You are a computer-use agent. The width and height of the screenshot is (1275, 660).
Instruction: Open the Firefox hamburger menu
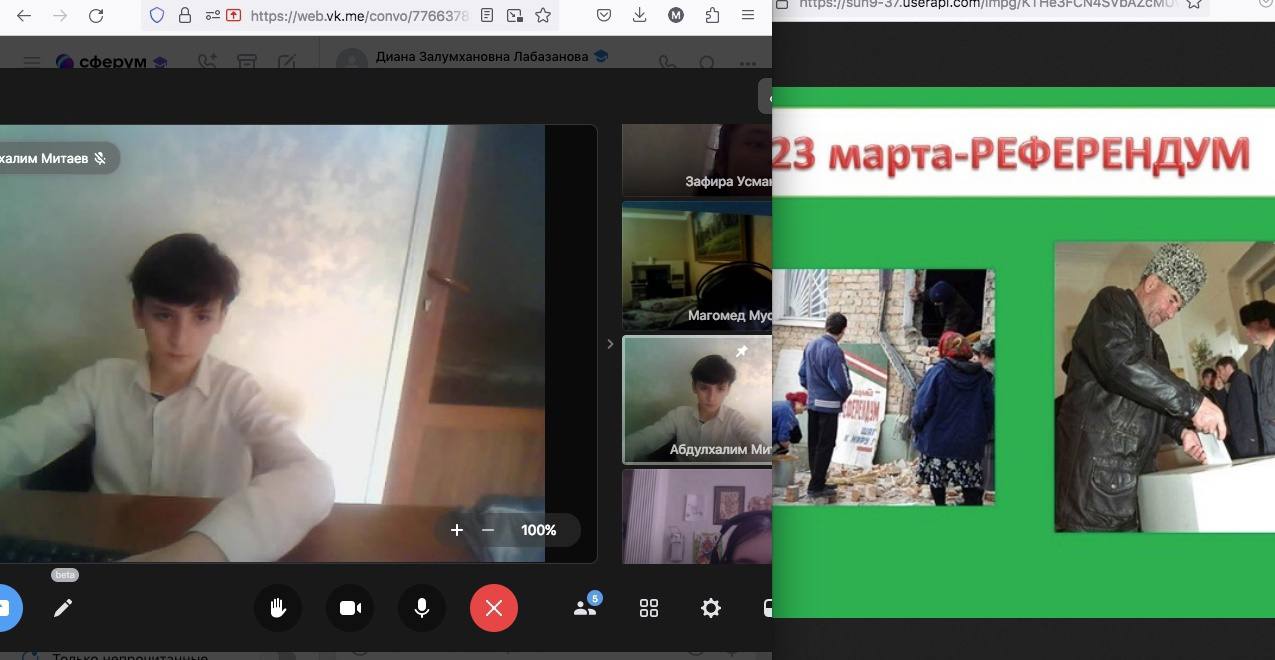(748, 15)
